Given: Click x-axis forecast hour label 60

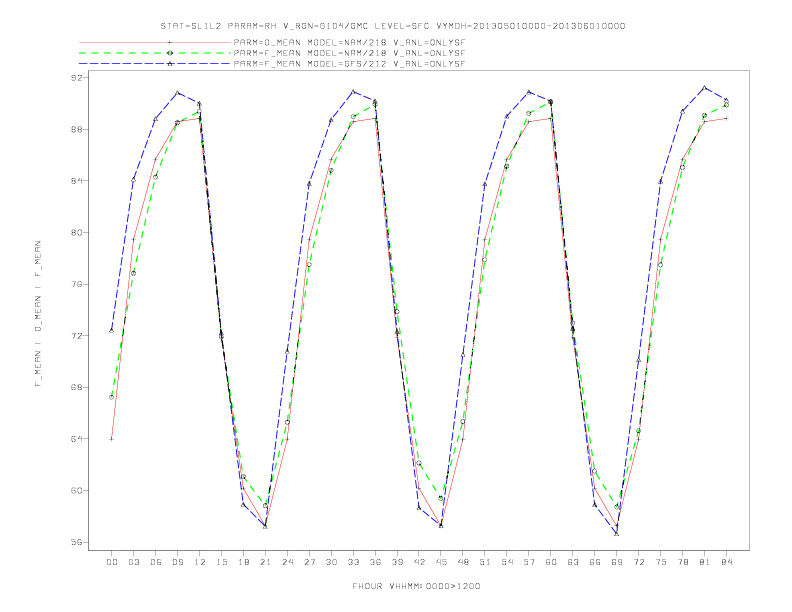Looking at the screenshot, I should [x=551, y=562].
